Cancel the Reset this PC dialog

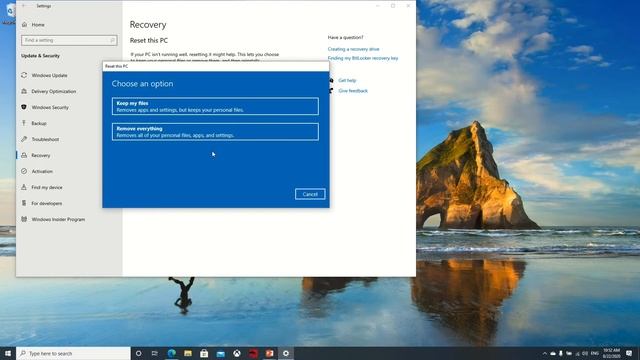[x=310, y=194]
